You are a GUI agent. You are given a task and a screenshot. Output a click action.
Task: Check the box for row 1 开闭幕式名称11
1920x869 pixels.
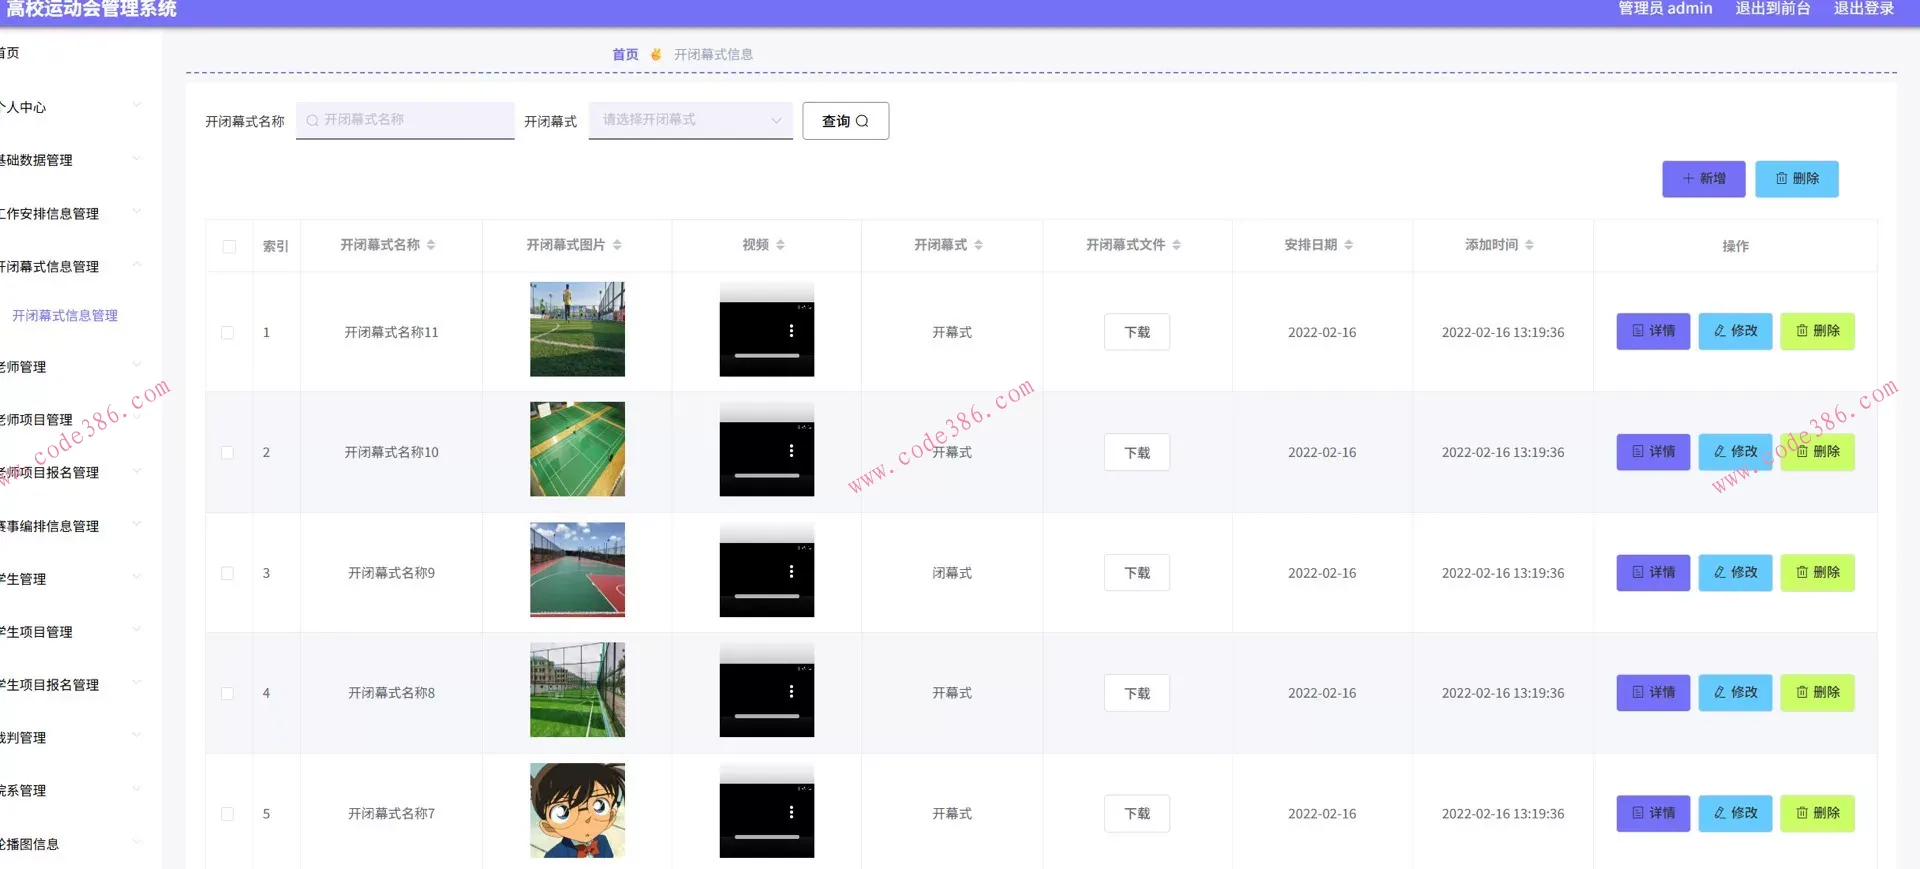tap(228, 332)
